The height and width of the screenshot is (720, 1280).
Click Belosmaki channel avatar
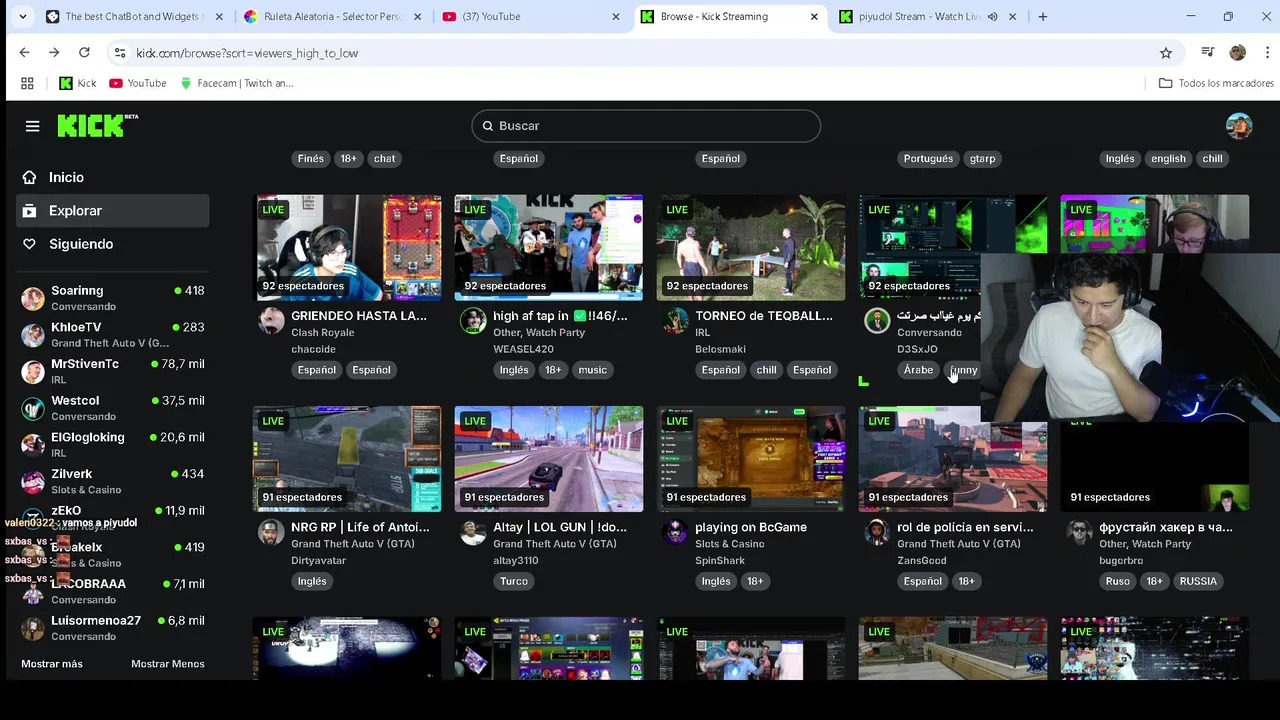tap(675, 320)
